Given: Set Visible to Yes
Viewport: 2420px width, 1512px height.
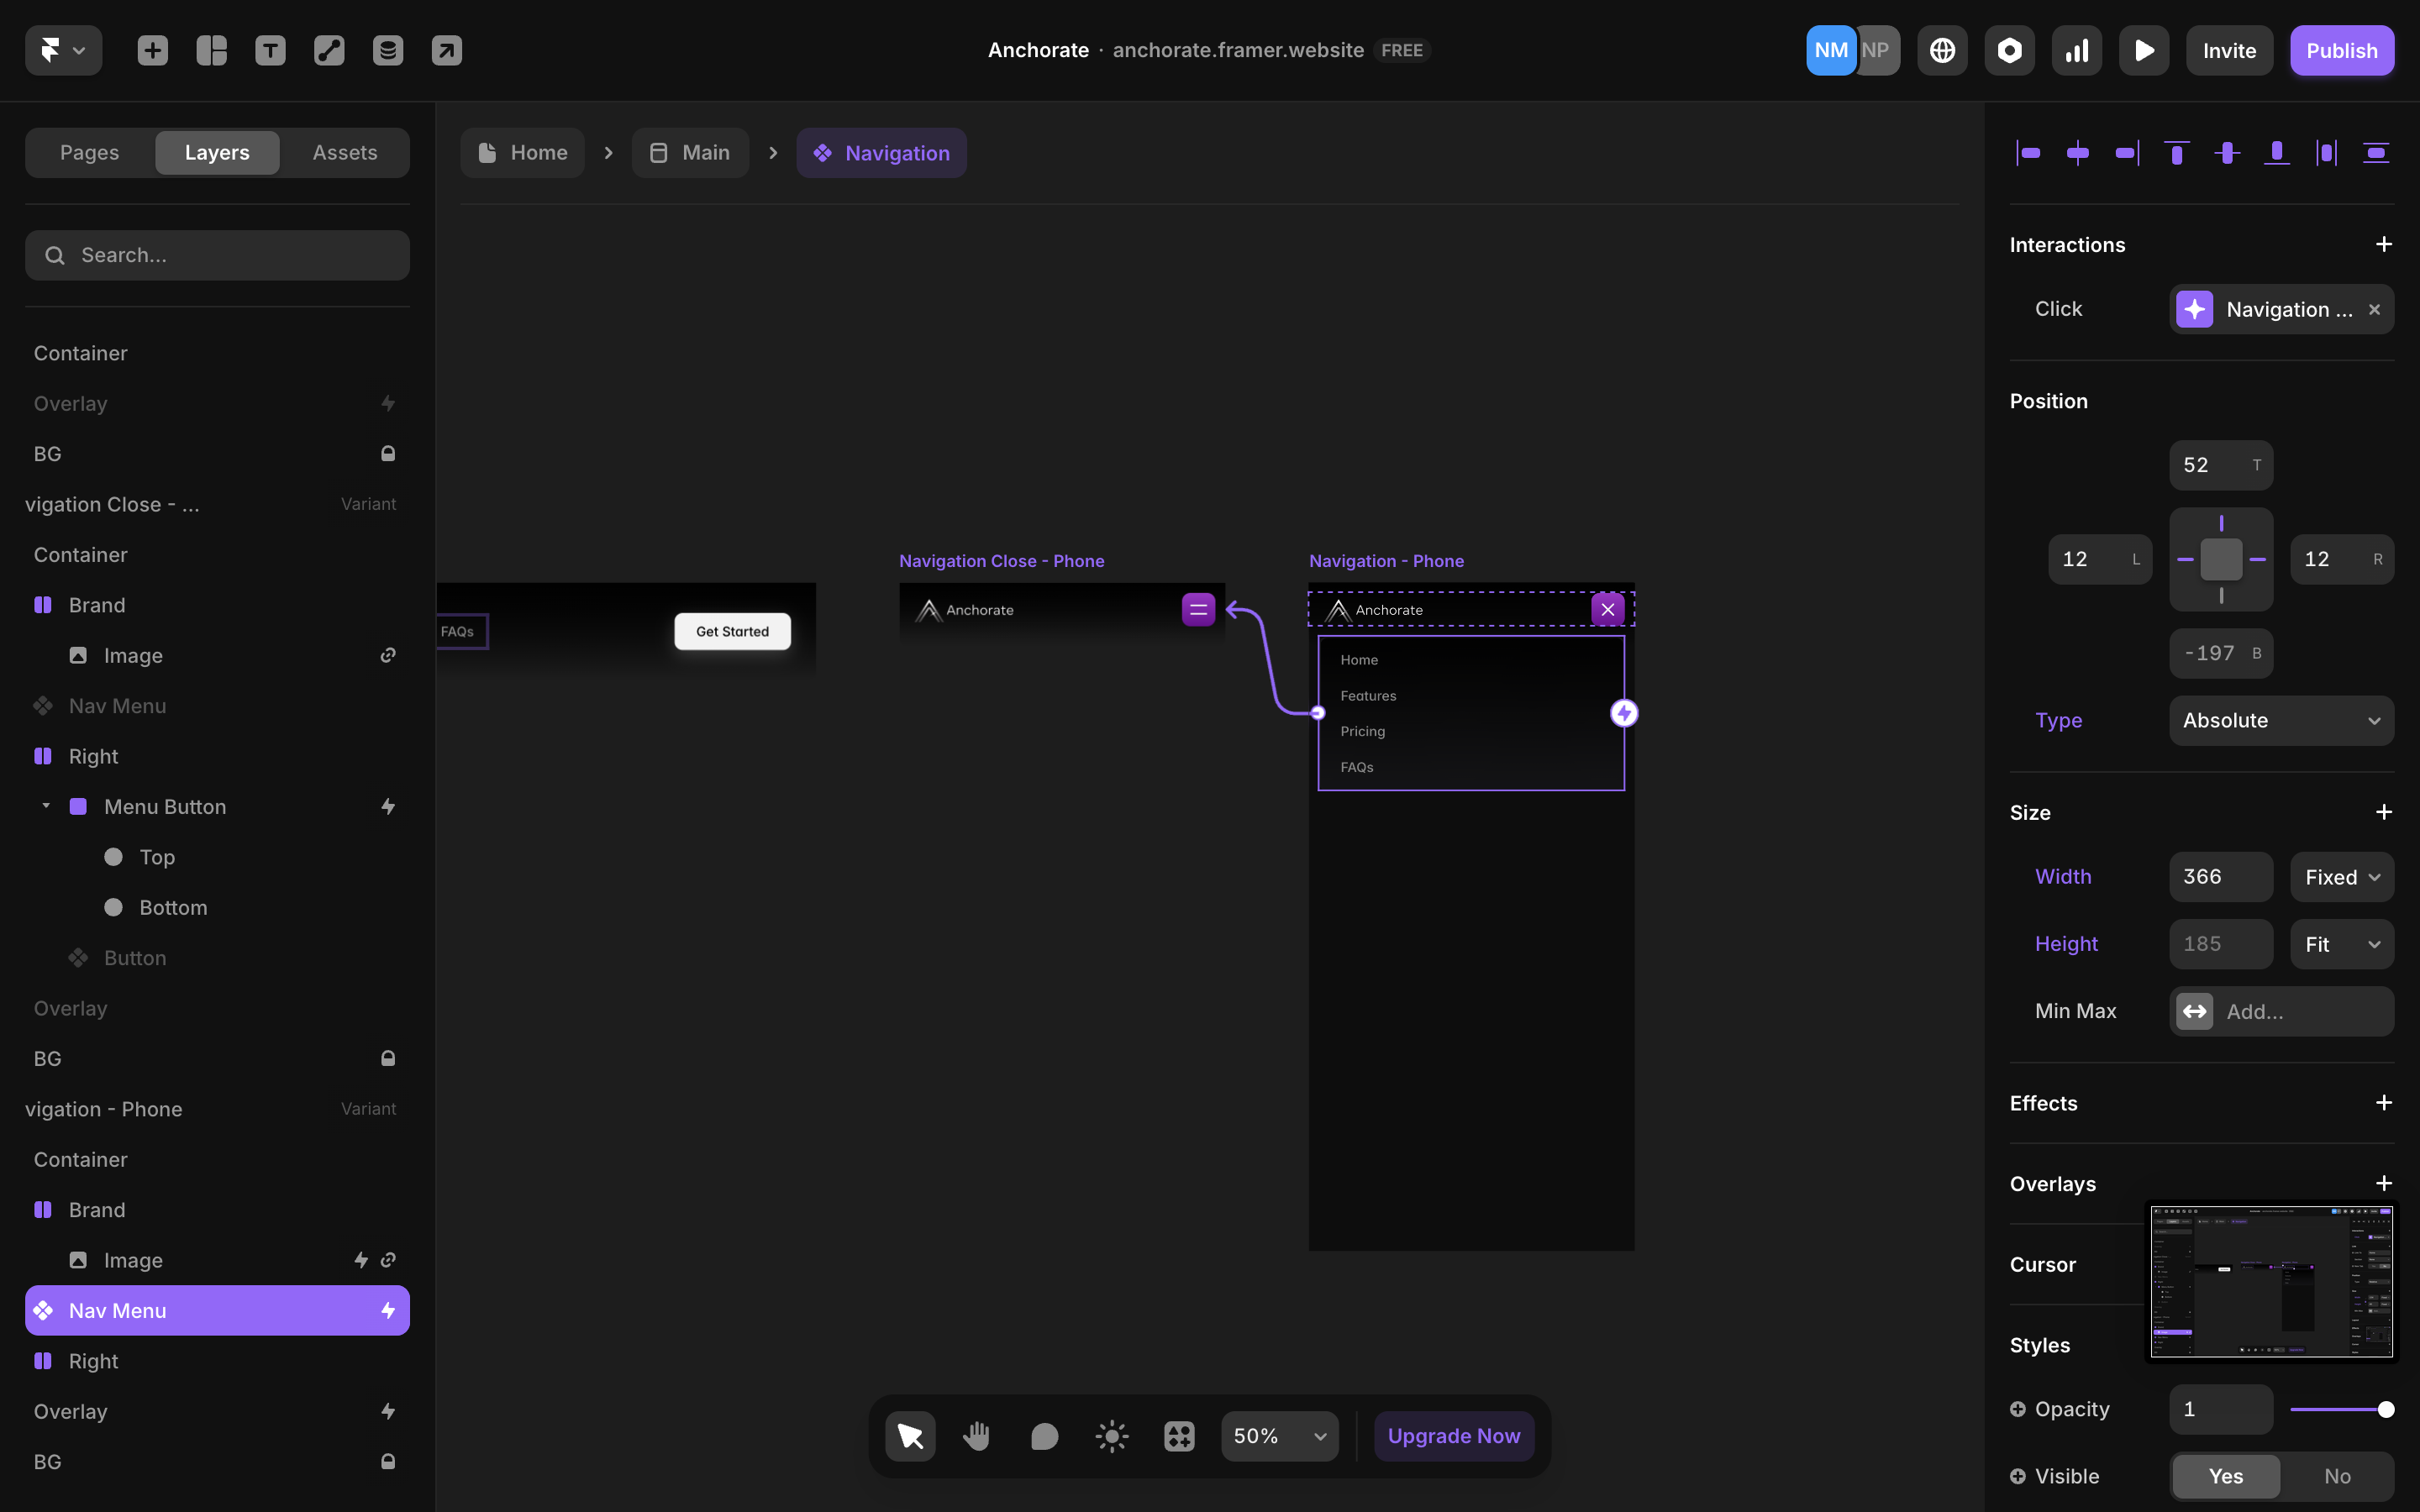Looking at the screenshot, I should (2225, 1476).
